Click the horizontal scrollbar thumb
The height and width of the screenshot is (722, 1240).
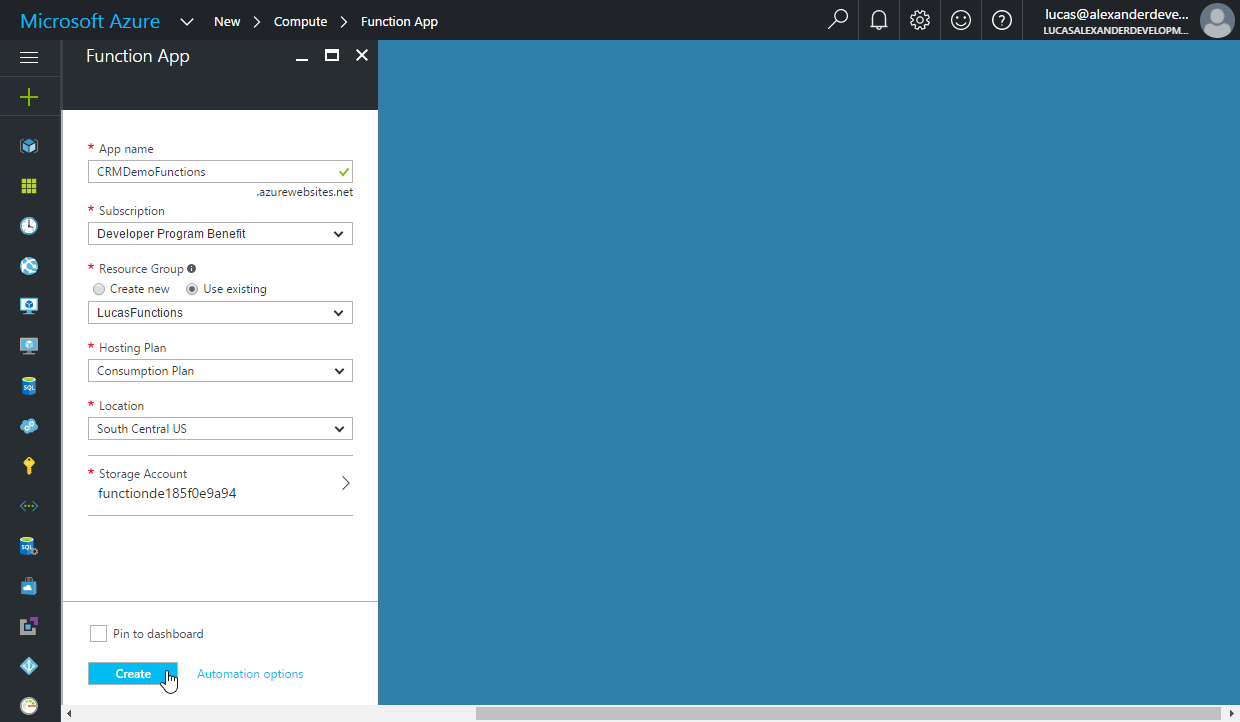tap(848, 714)
